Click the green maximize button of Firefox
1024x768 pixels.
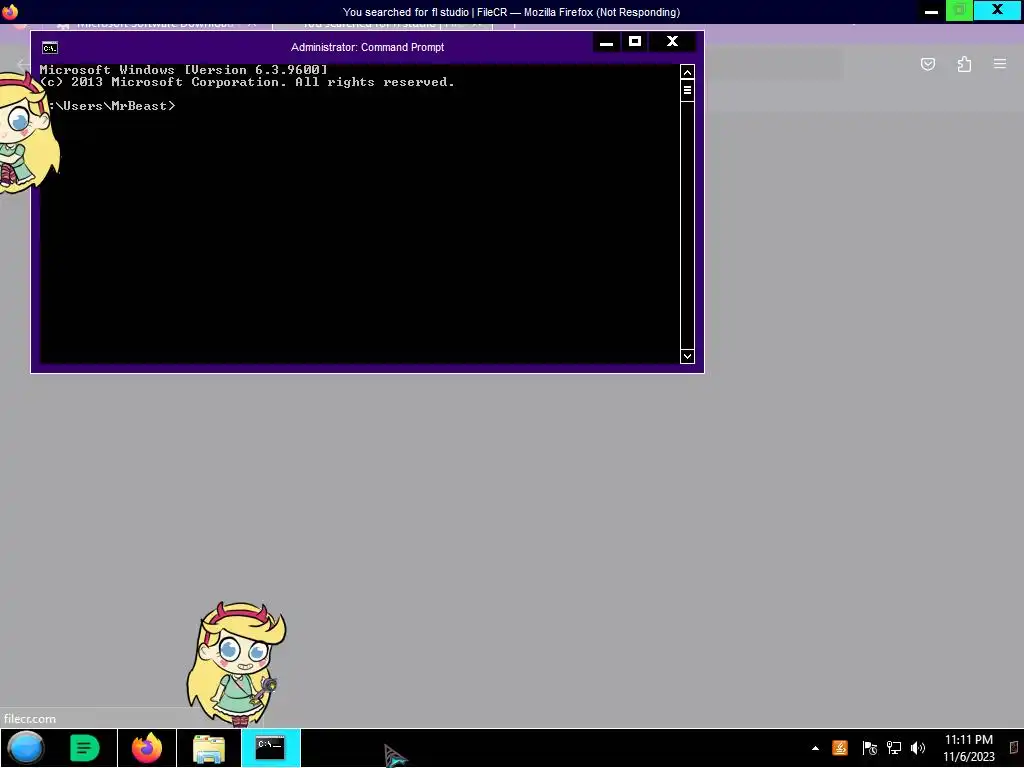click(959, 11)
